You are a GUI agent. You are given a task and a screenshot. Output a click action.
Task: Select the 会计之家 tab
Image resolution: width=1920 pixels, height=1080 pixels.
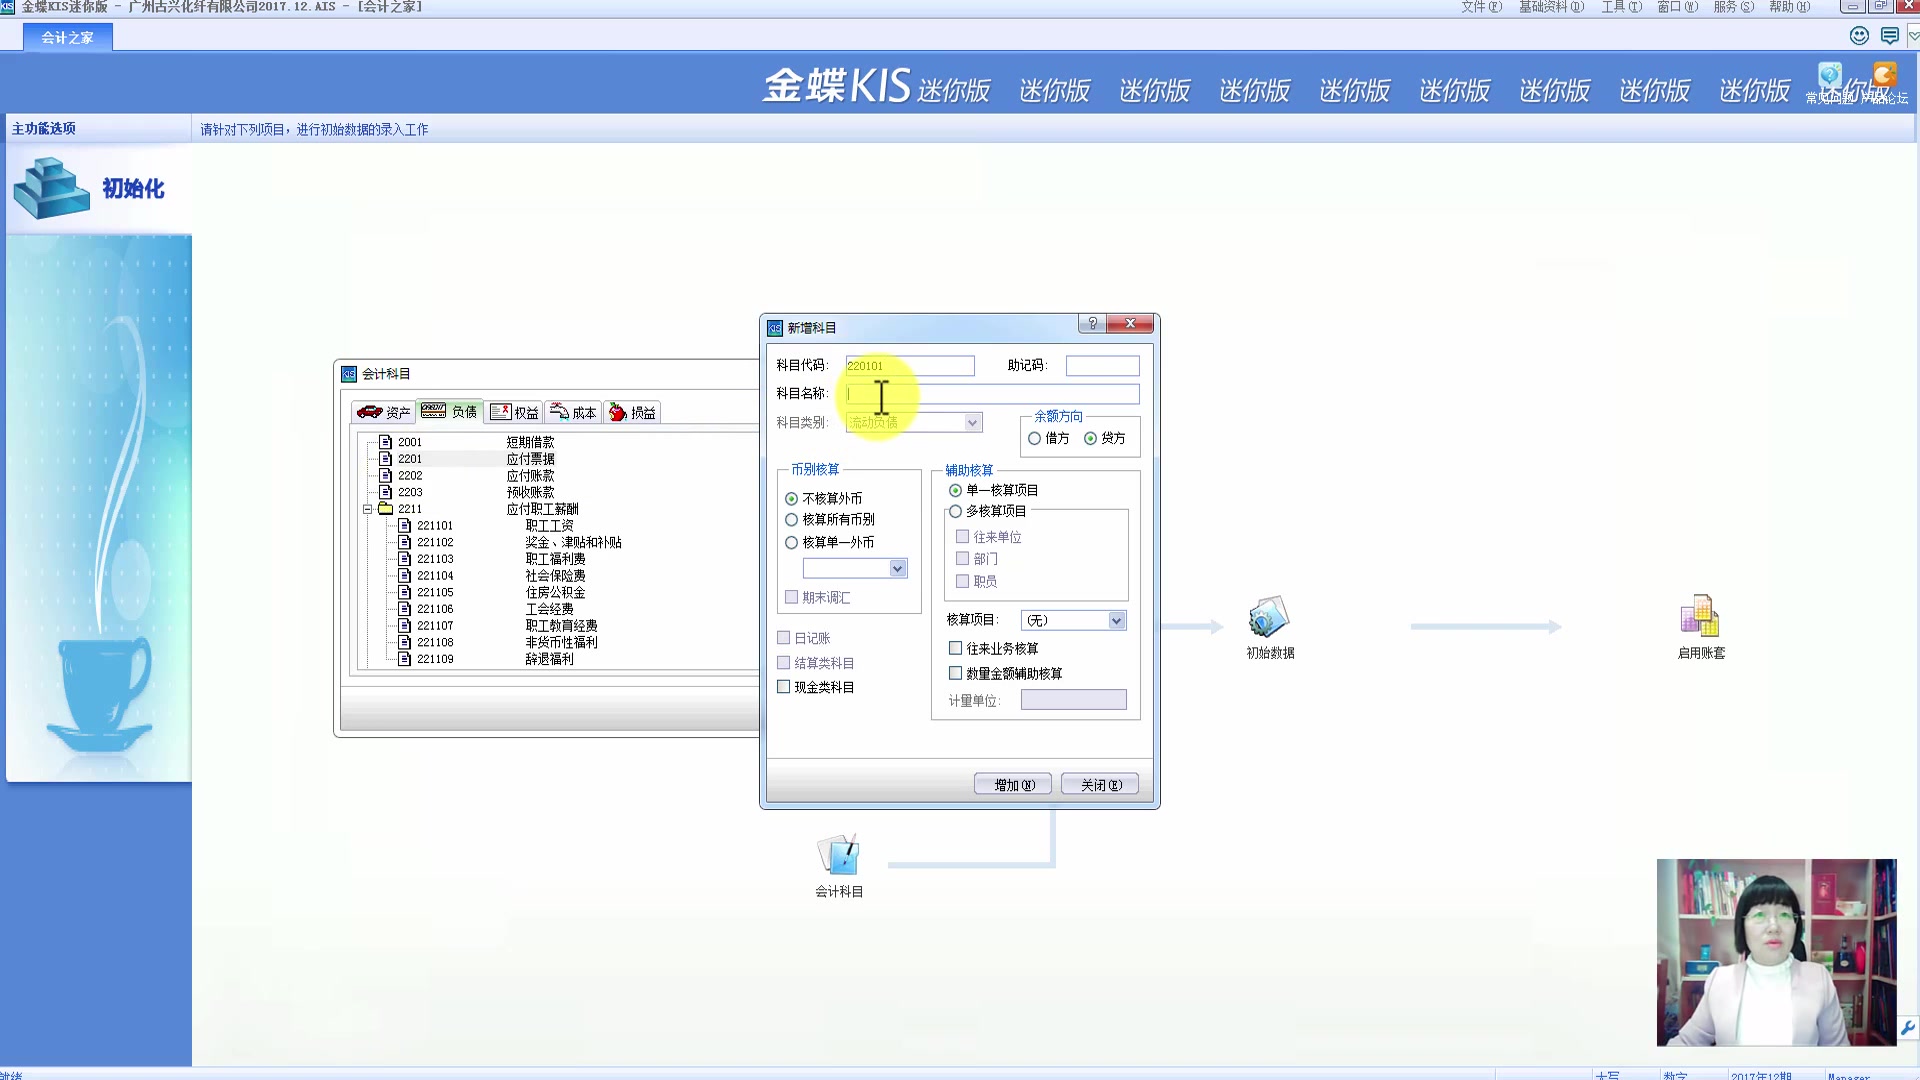pos(67,38)
